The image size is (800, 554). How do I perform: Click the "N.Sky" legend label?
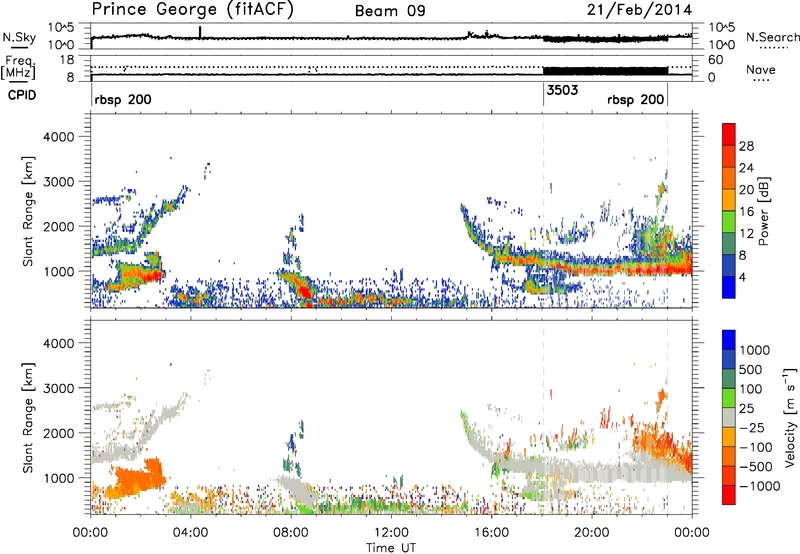(x=19, y=37)
